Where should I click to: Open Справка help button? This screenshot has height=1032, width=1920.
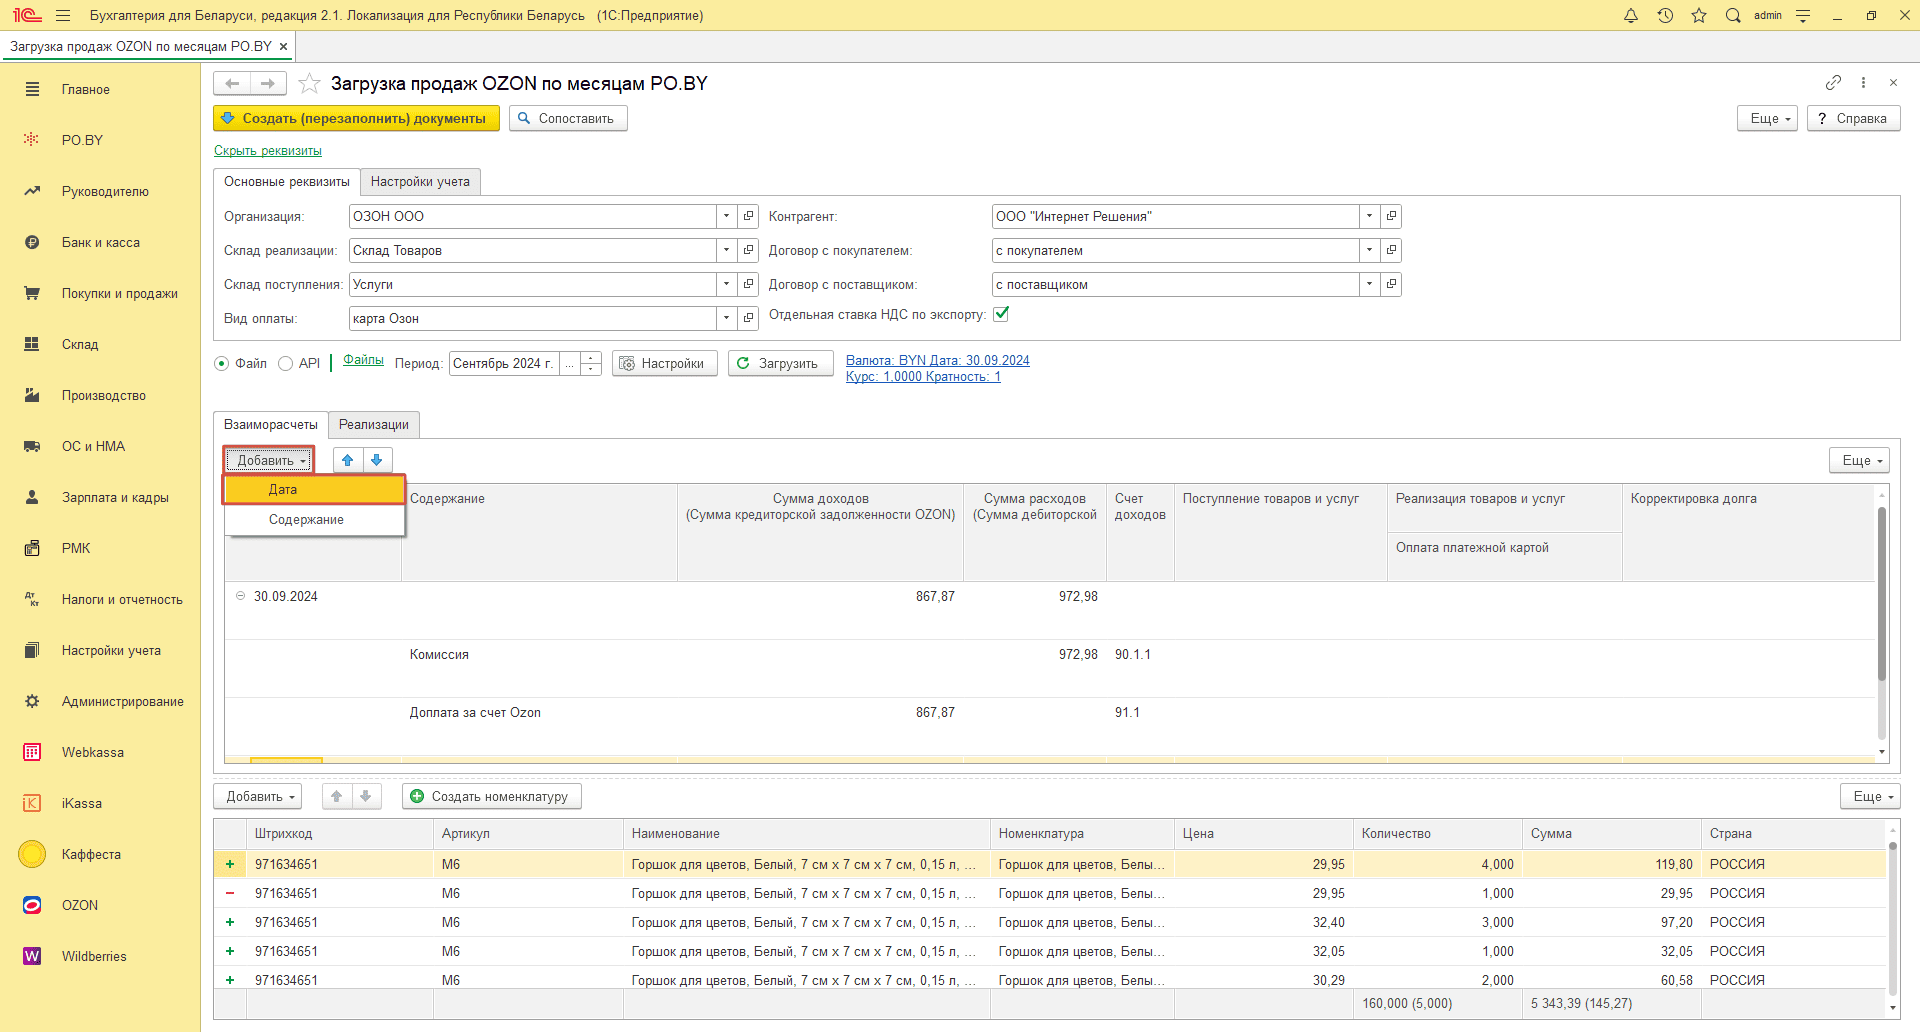pyautogui.click(x=1853, y=118)
